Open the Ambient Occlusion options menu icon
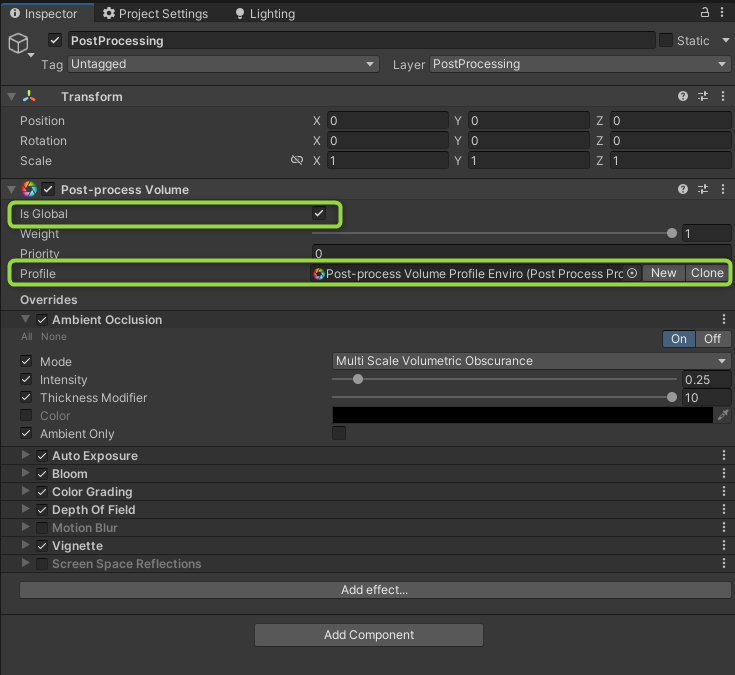This screenshot has height=675, width=735. tap(723, 320)
